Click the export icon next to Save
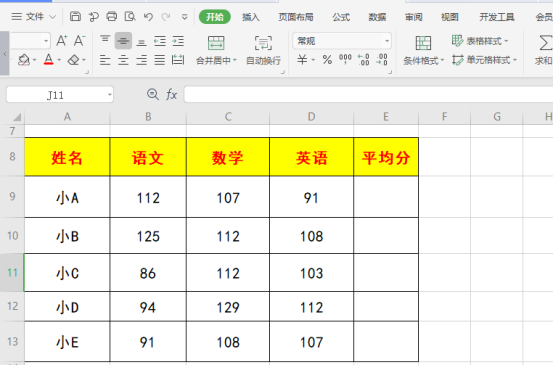The image size is (554, 366). (94, 17)
